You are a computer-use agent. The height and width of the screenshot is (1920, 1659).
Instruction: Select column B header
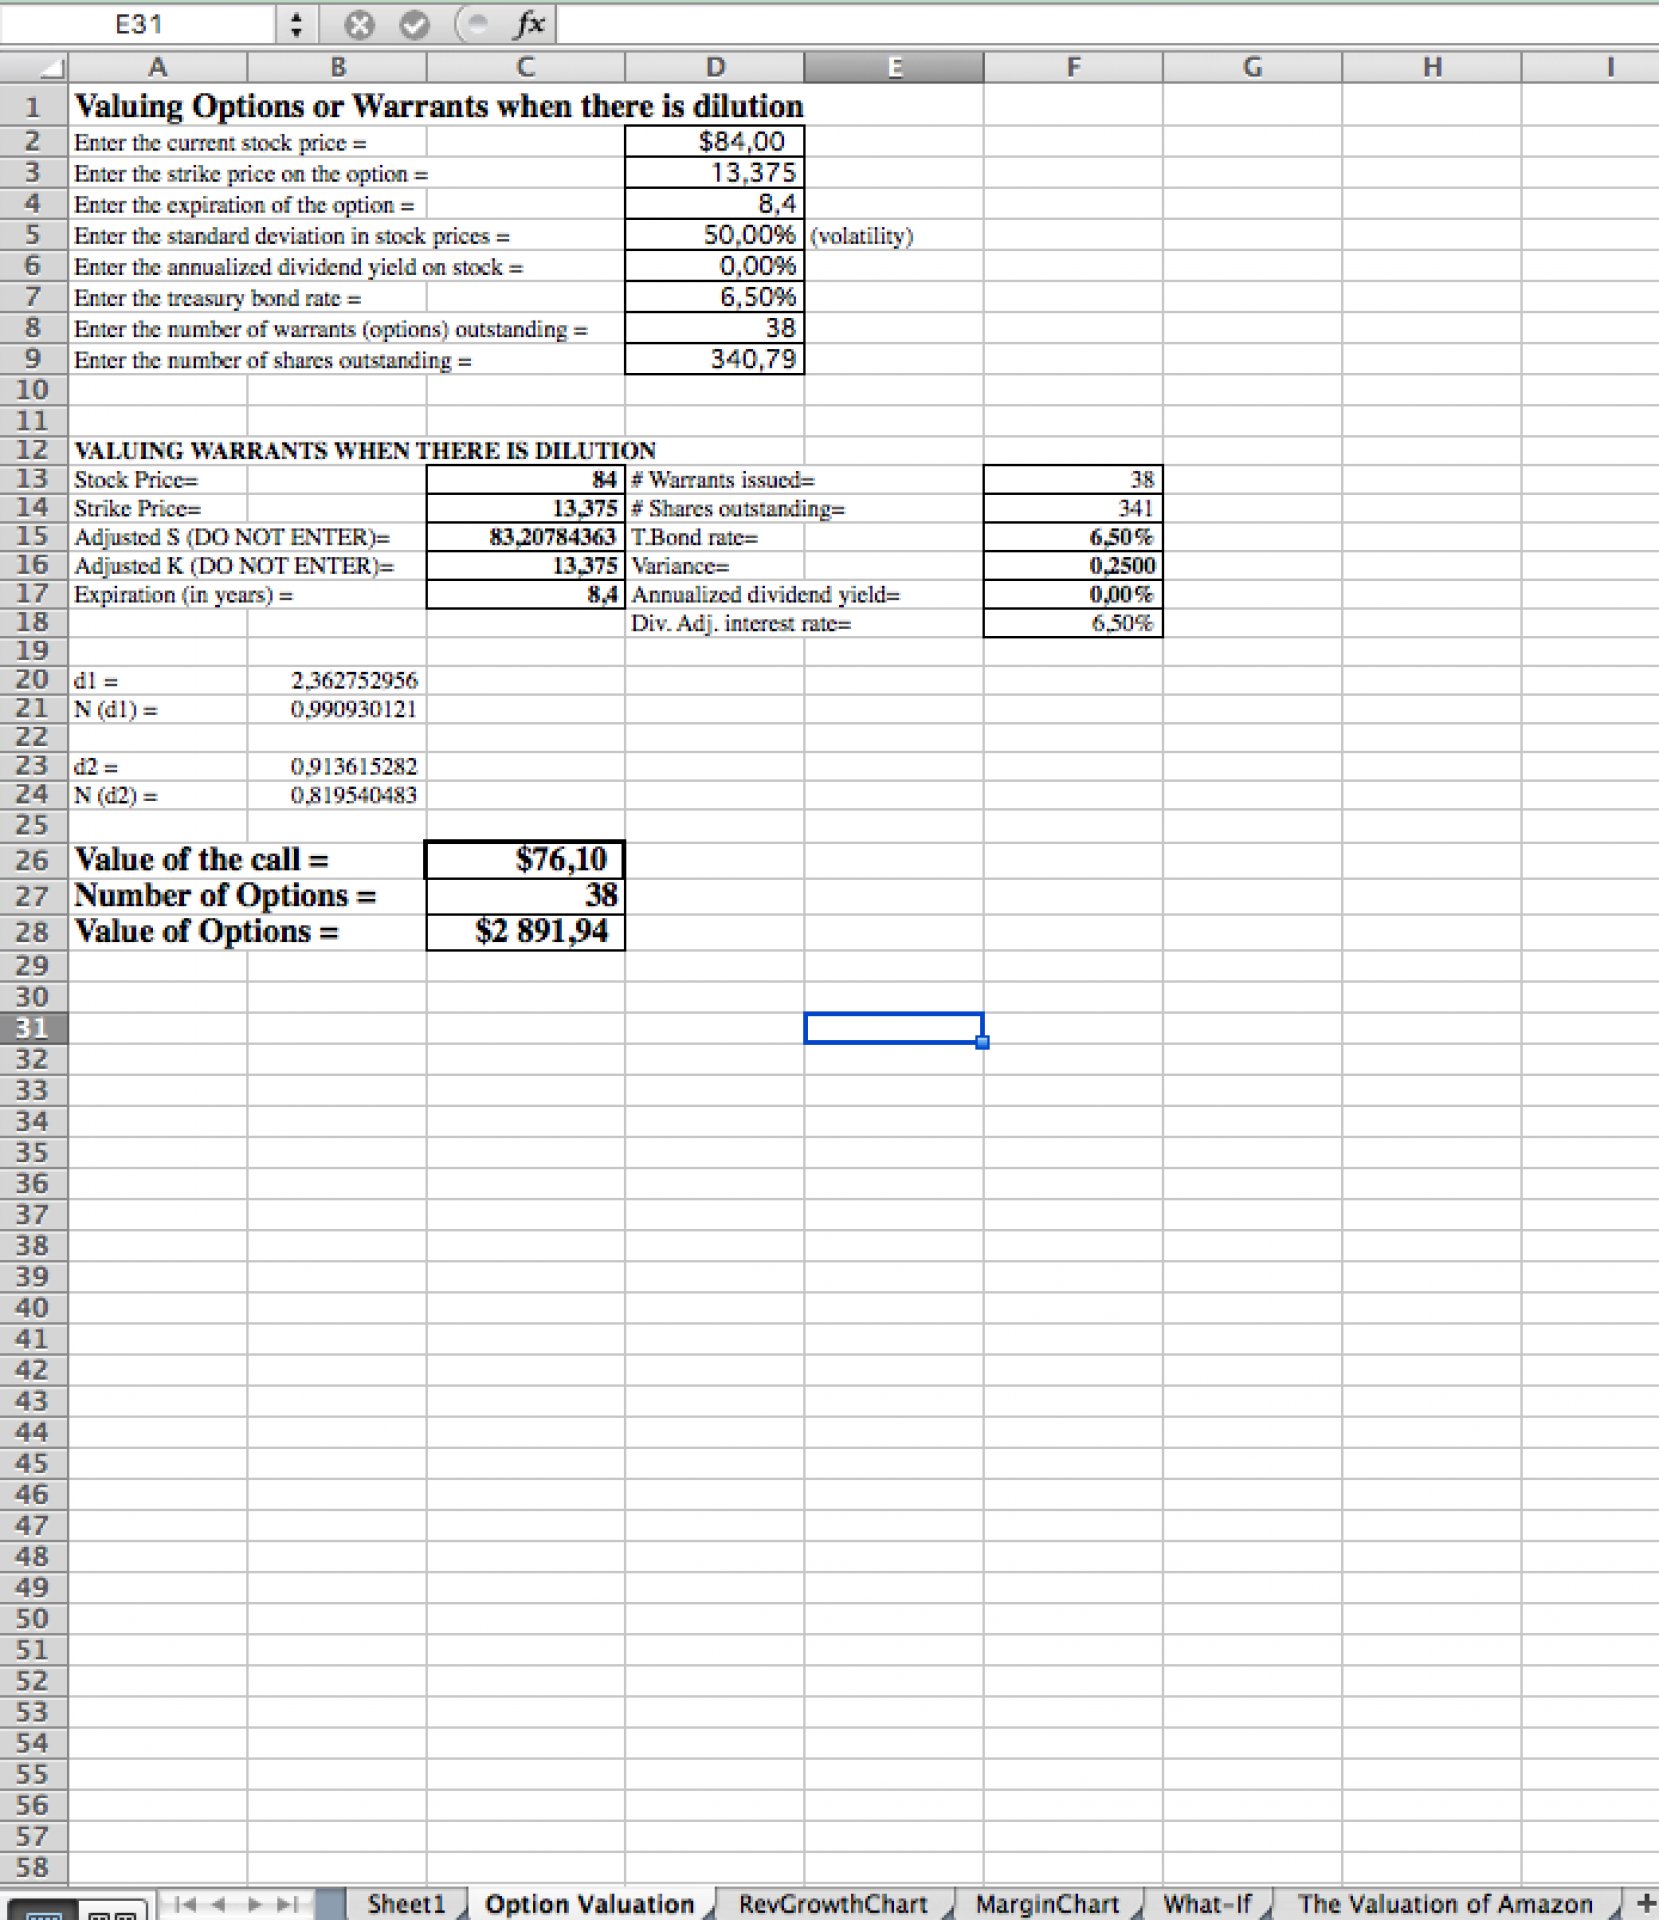[x=337, y=67]
